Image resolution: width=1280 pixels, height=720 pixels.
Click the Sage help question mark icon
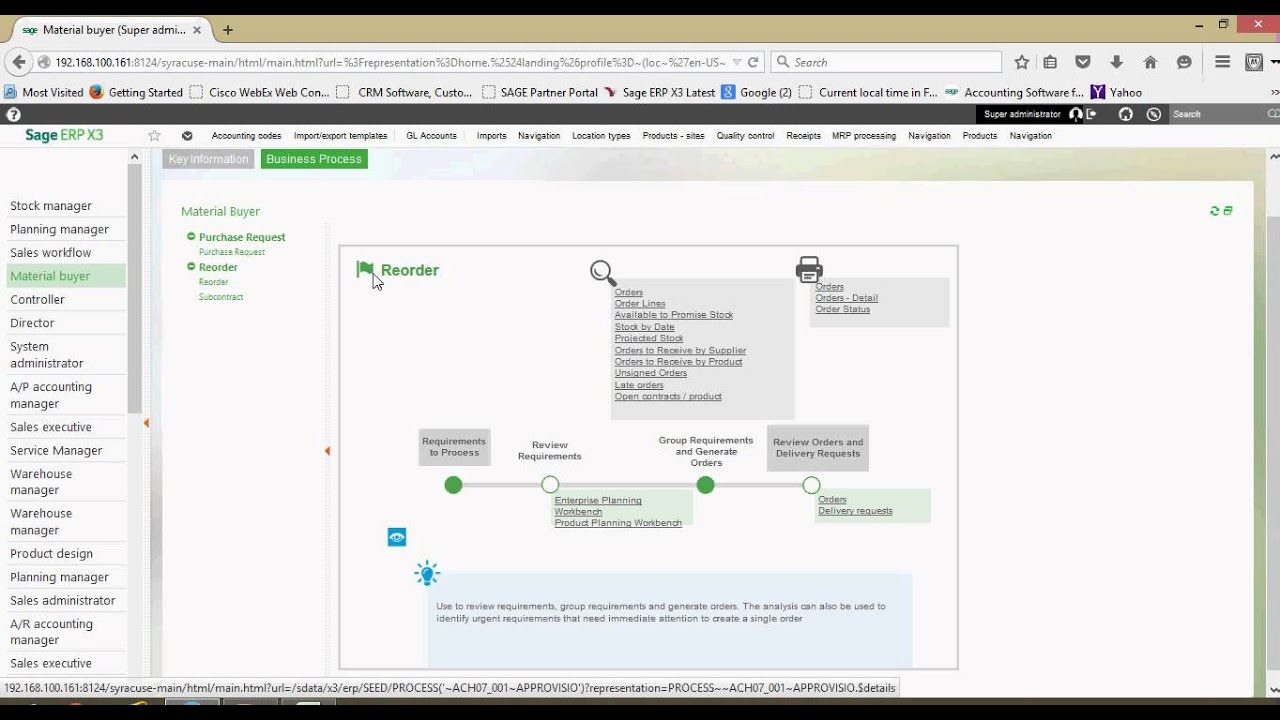point(13,114)
